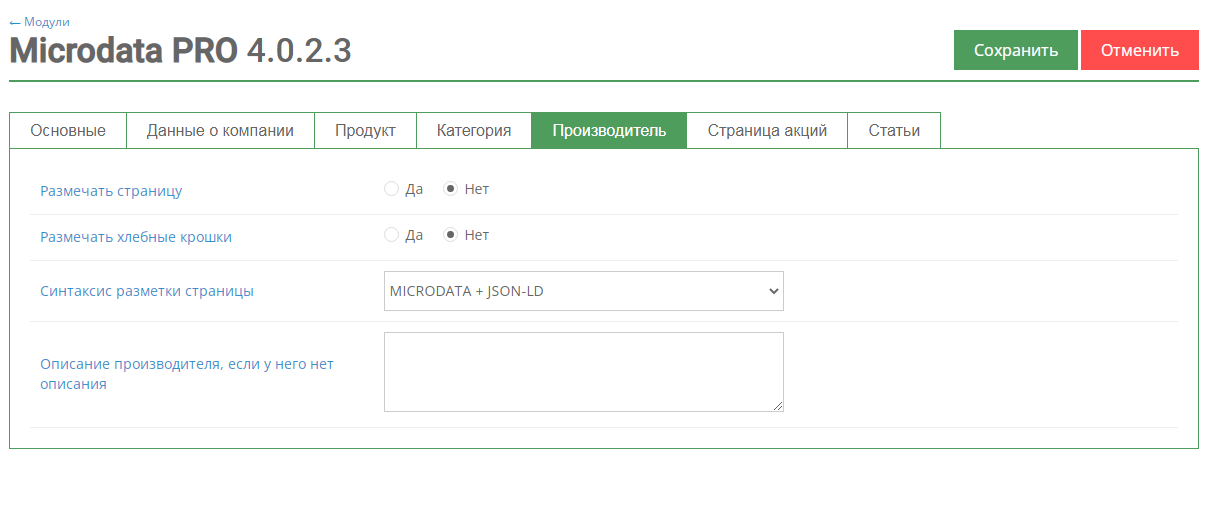Select Нет for Размечать страницу
Viewport: 1214px width, 514px height.
tap(451, 189)
